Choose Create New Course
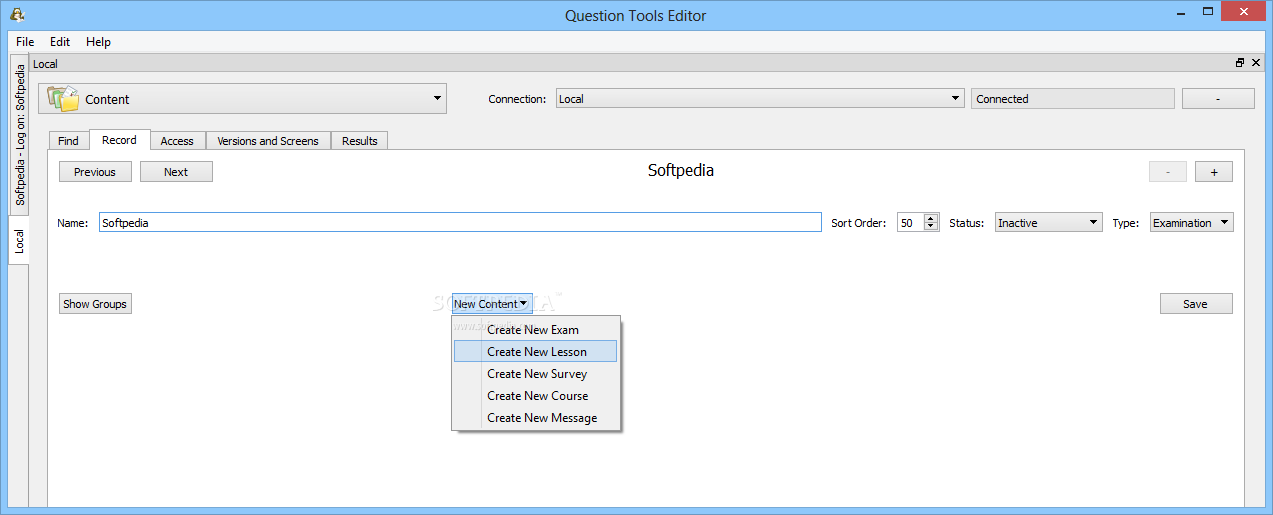This screenshot has height=515, width=1273. pyautogui.click(x=535, y=396)
